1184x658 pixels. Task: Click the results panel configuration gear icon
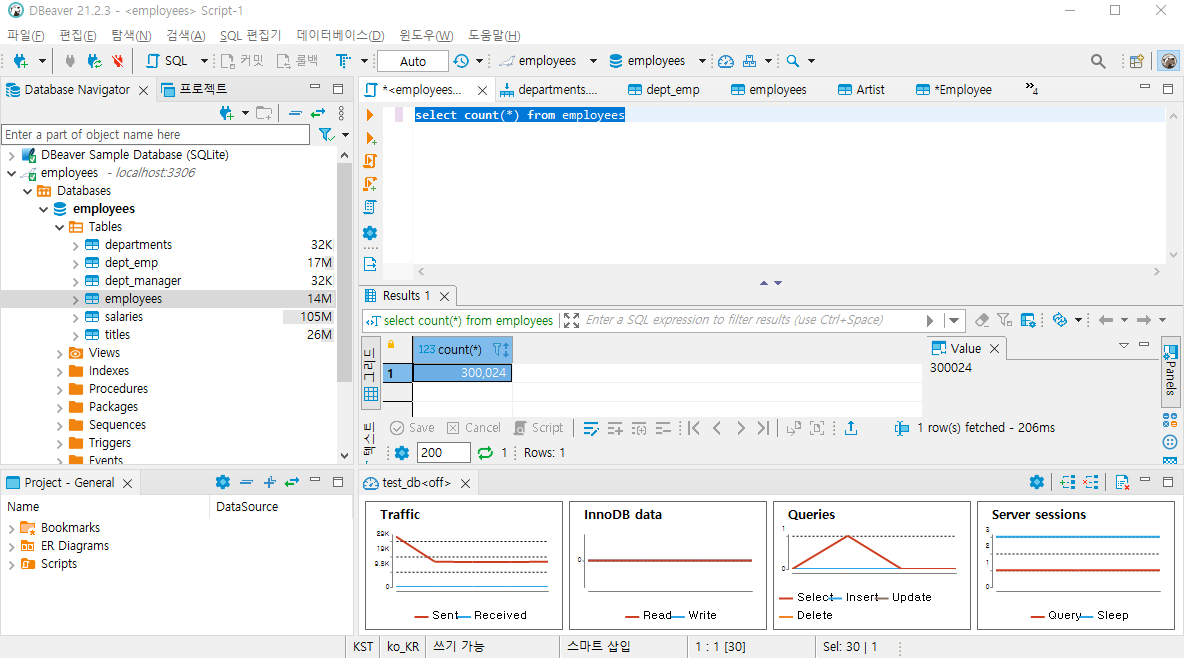[x=402, y=453]
